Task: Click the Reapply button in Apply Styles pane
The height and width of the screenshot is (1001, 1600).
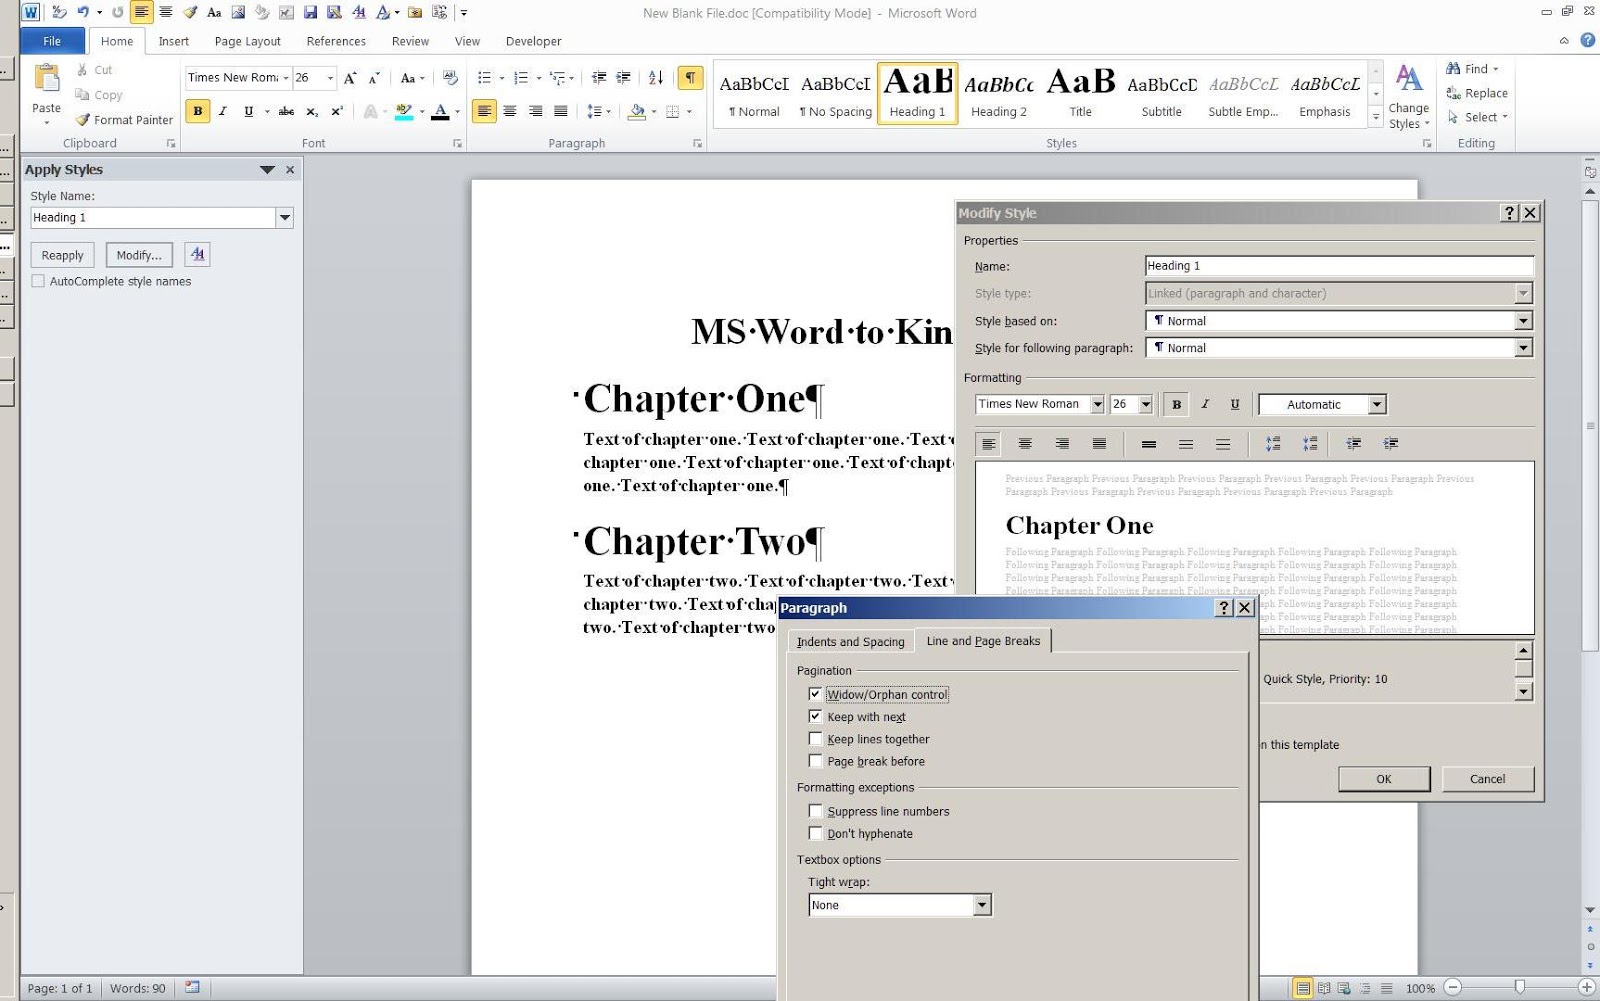Action: (61, 255)
